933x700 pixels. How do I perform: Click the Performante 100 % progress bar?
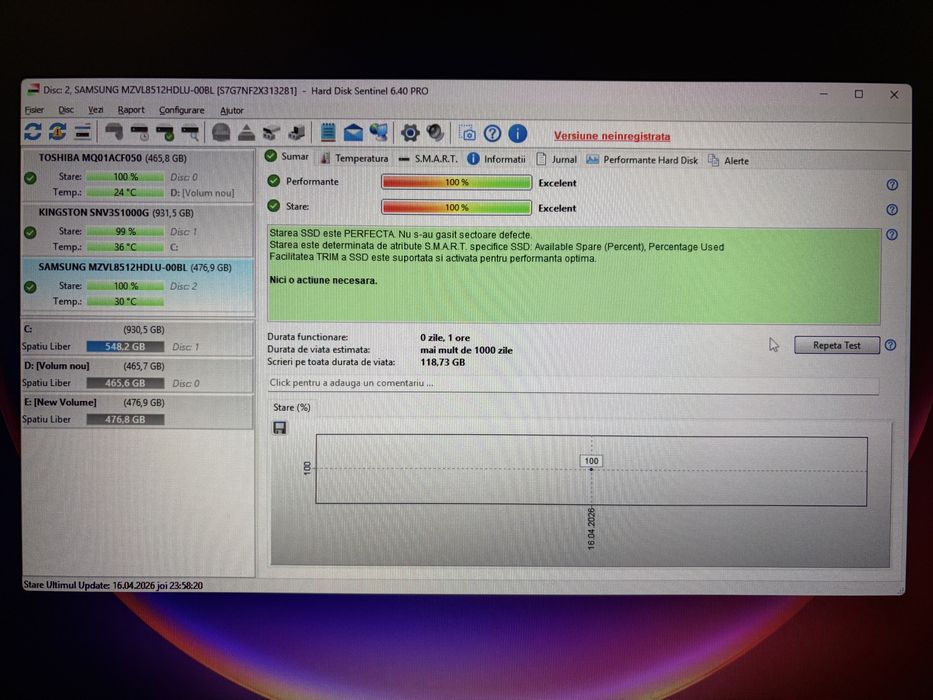[x=456, y=182]
